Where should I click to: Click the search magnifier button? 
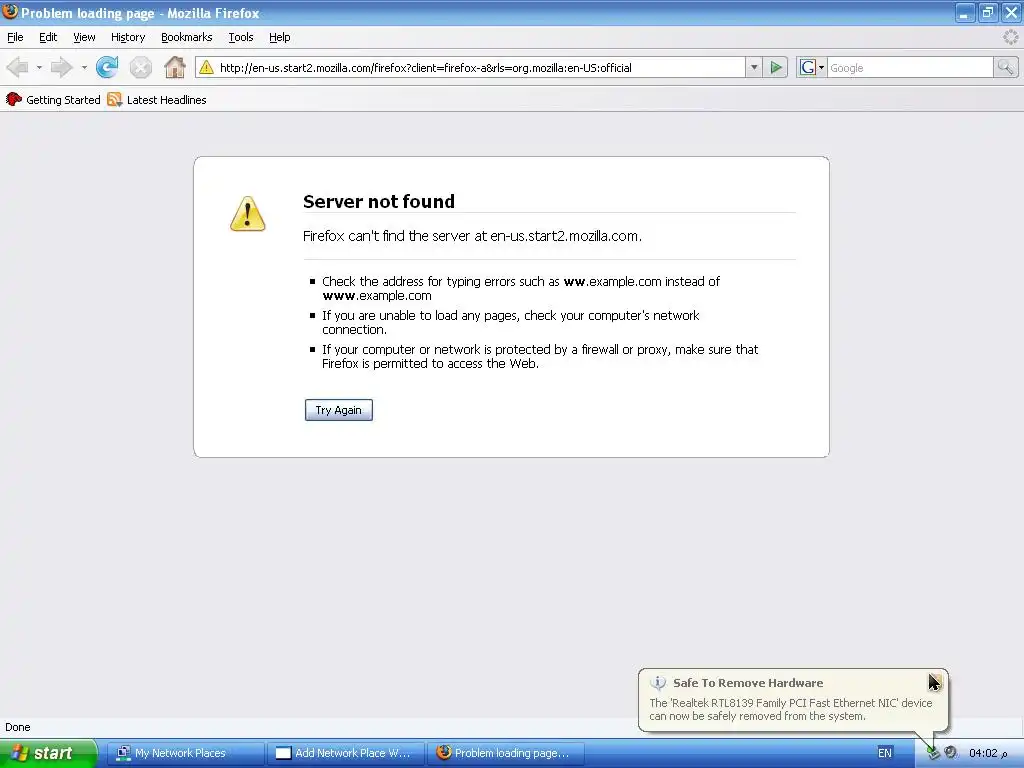[x=1005, y=67]
